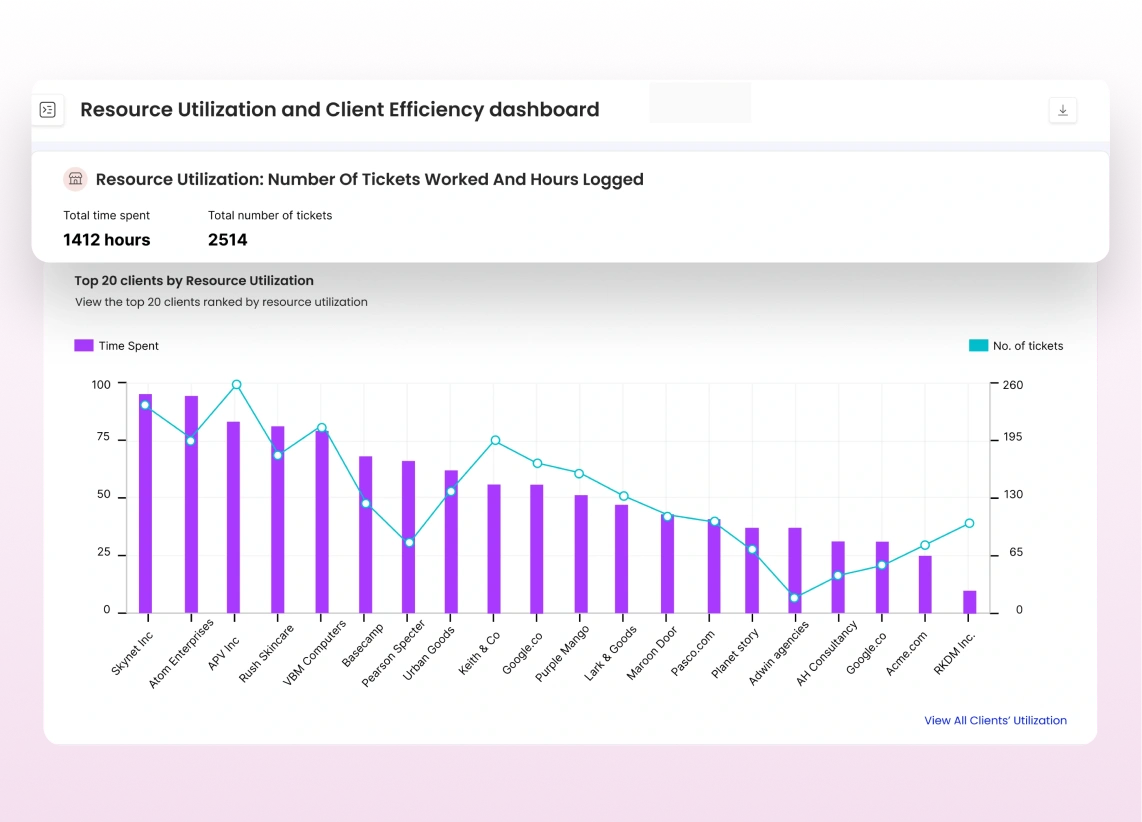1142x822 pixels.
Task: Click the Acme.com bar
Action: [x=925, y=584]
